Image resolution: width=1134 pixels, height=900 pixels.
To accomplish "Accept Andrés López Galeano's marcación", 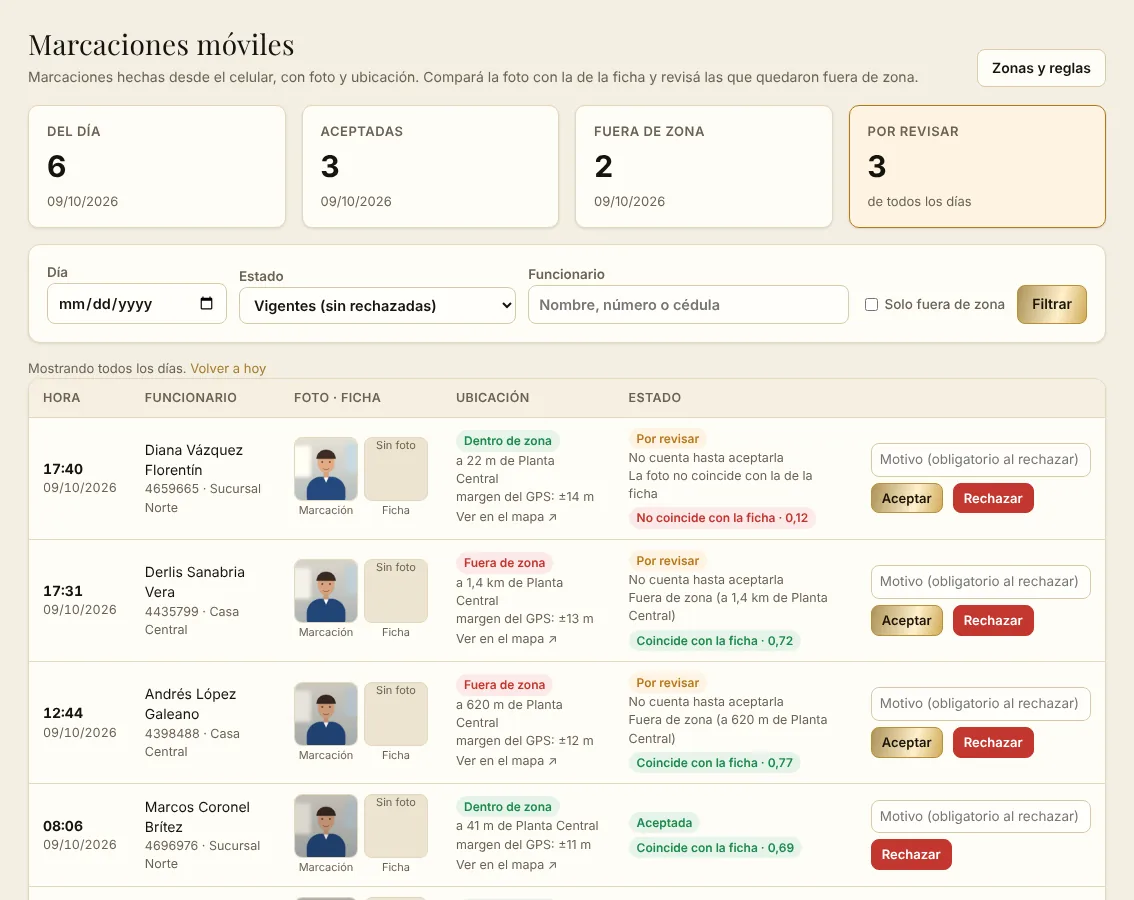I will pyautogui.click(x=906, y=742).
